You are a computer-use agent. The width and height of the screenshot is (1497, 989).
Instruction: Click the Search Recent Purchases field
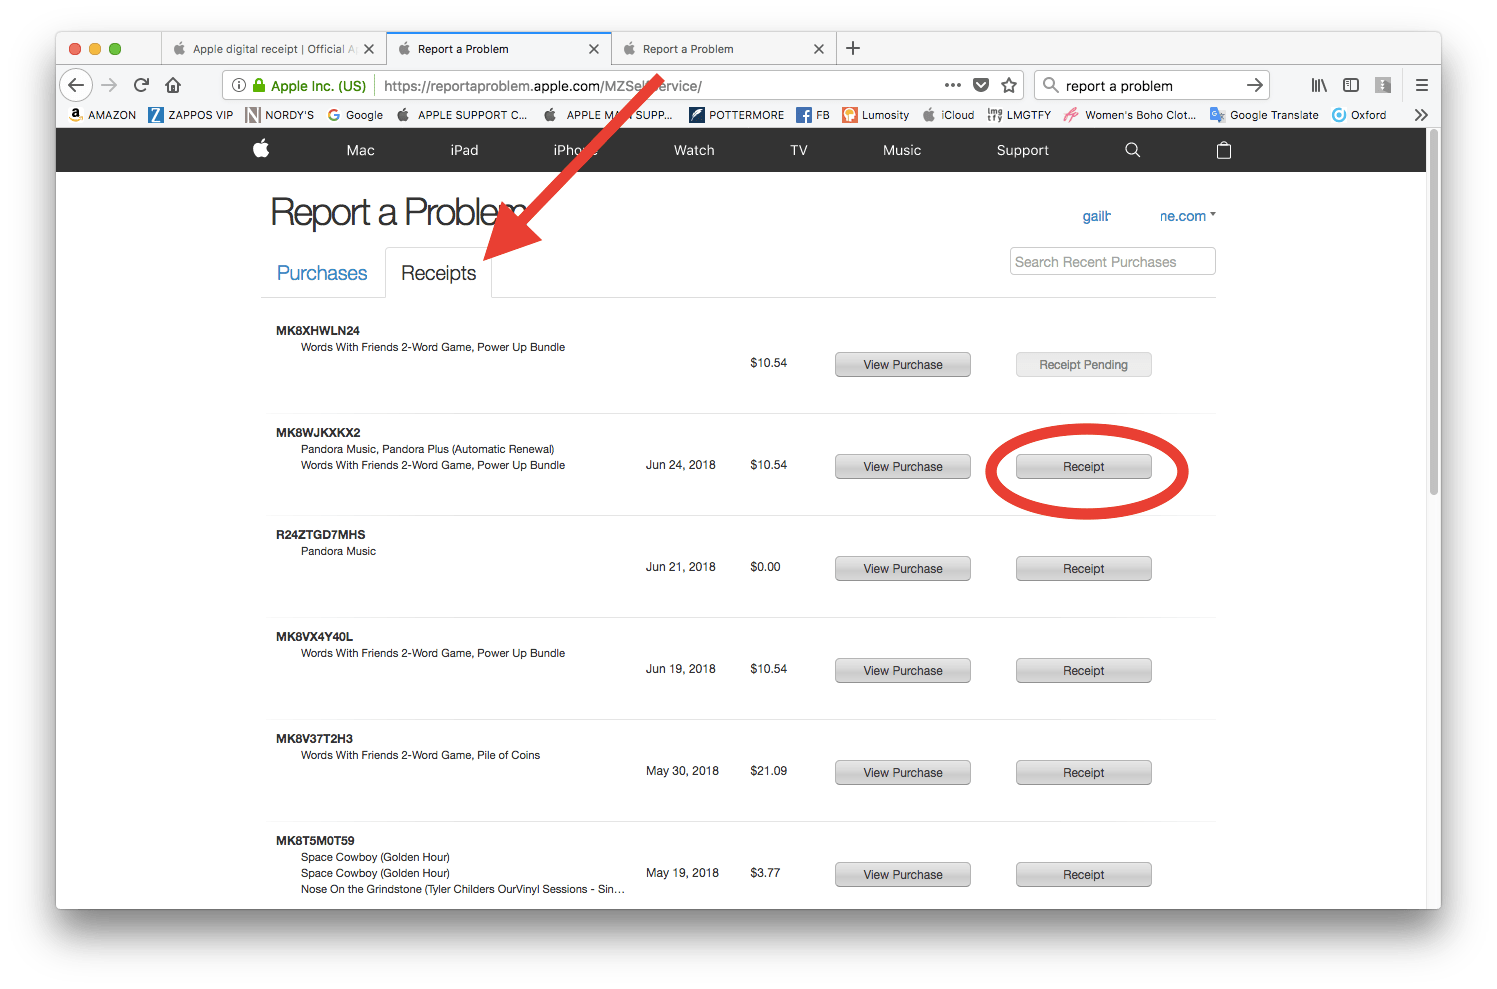(1111, 261)
